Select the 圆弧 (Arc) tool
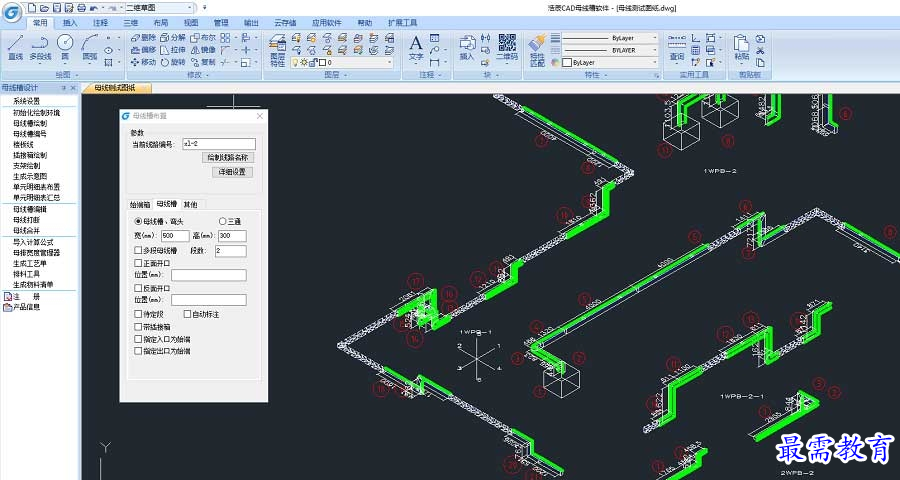This screenshot has height=480, width=900. (x=90, y=47)
